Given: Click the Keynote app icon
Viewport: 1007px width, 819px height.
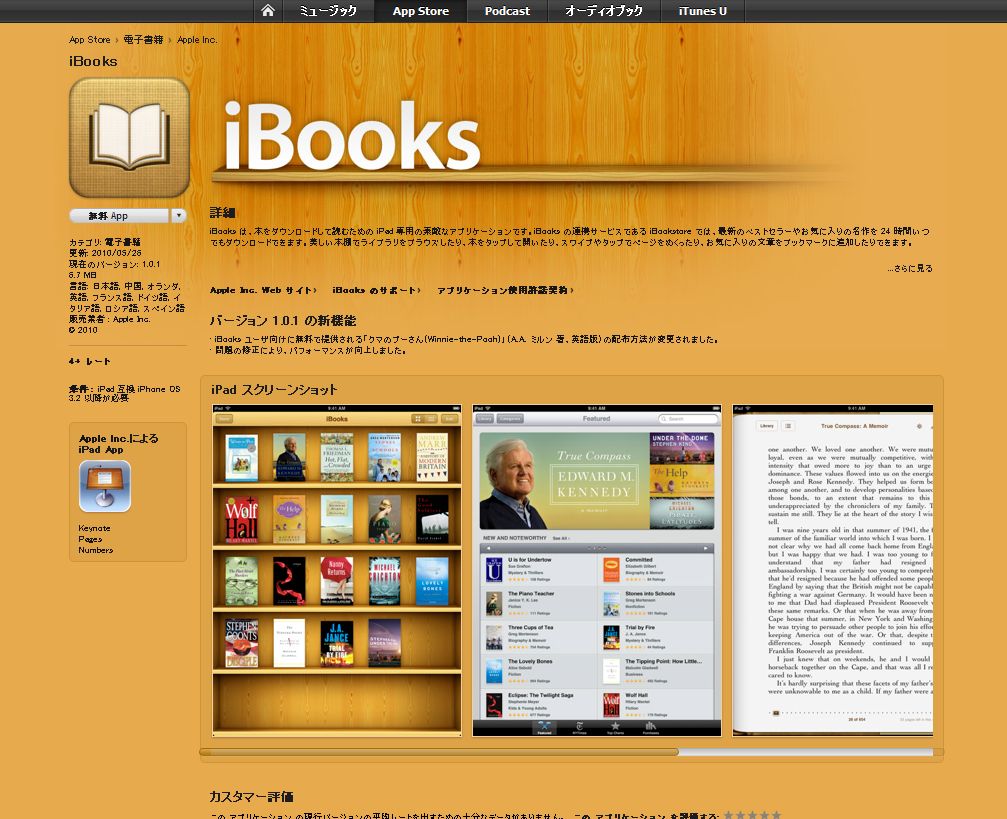Looking at the screenshot, I should point(105,486).
